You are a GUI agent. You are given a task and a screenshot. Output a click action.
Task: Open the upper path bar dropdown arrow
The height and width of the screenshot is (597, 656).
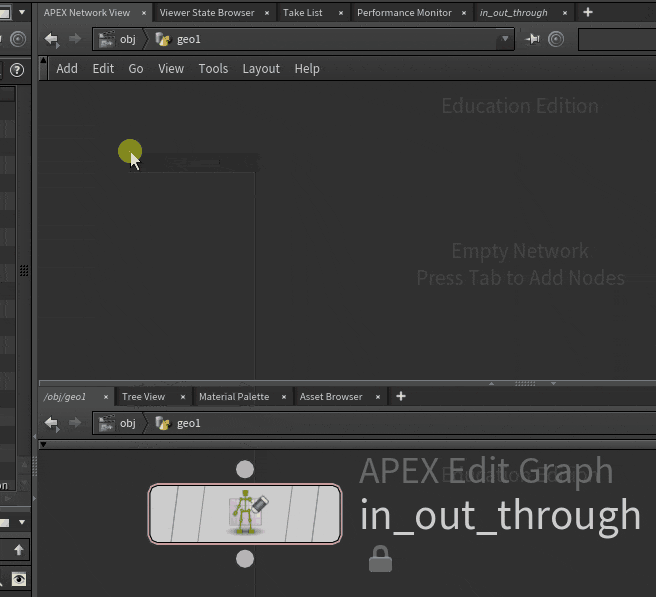(505, 39)
